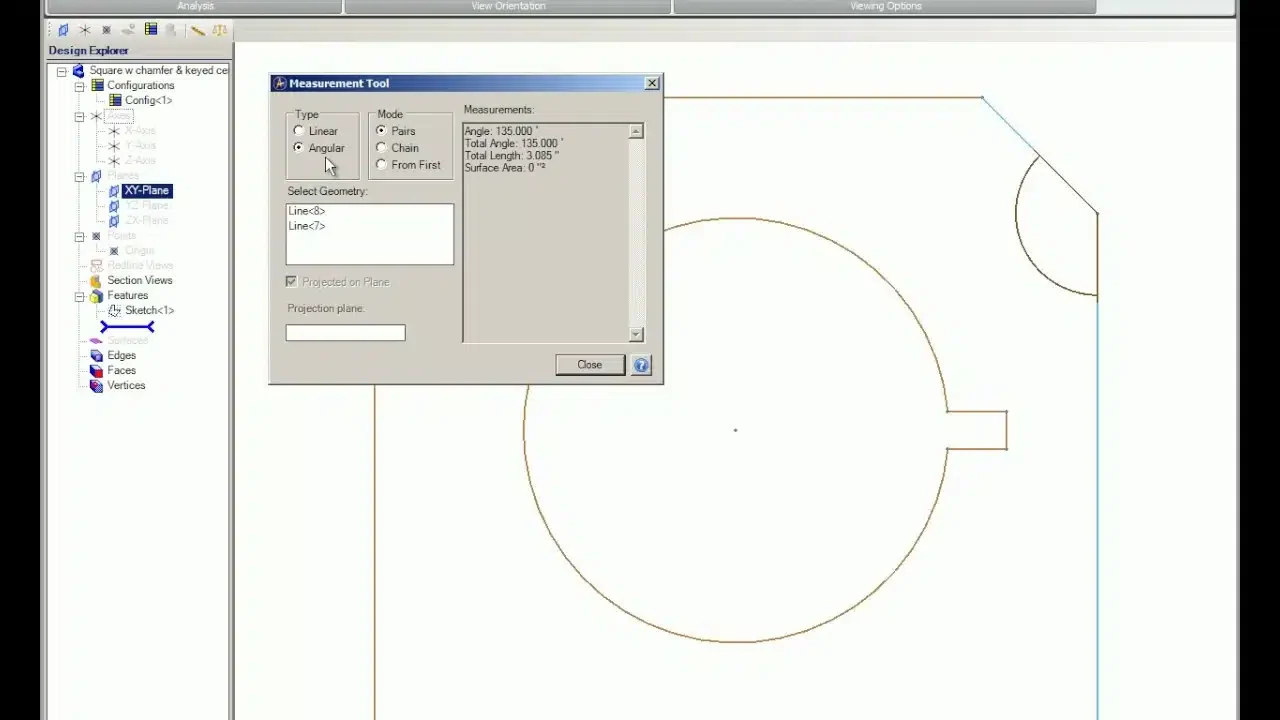Select Section Views label in the tree
This screenshot has width=1280, height=720.
140,280
